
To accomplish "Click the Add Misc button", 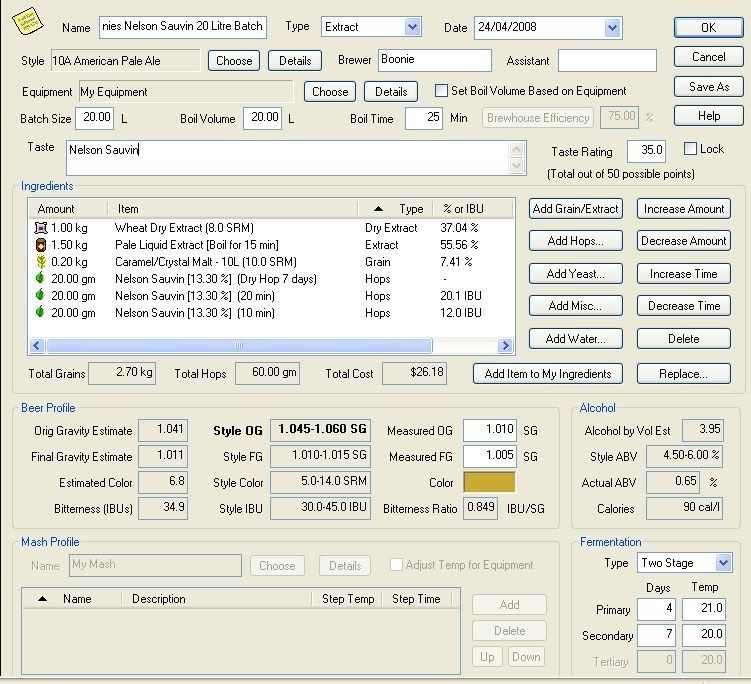I will [x=576, y=306].
